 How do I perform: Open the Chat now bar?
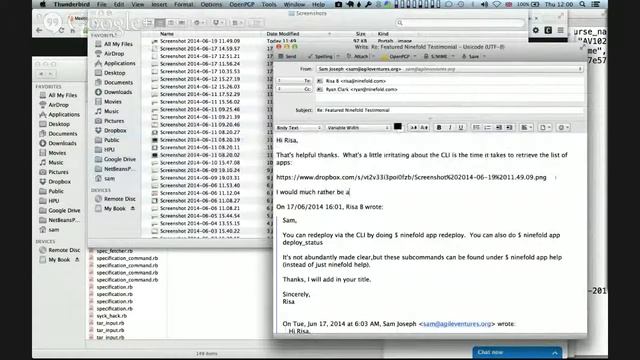517,352
